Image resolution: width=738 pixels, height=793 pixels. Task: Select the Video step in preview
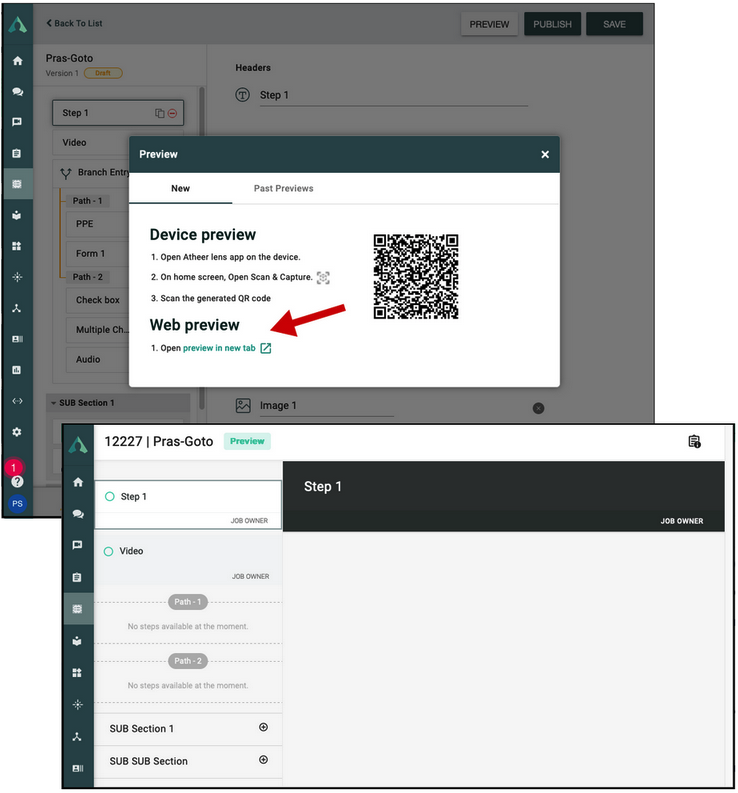188,558
